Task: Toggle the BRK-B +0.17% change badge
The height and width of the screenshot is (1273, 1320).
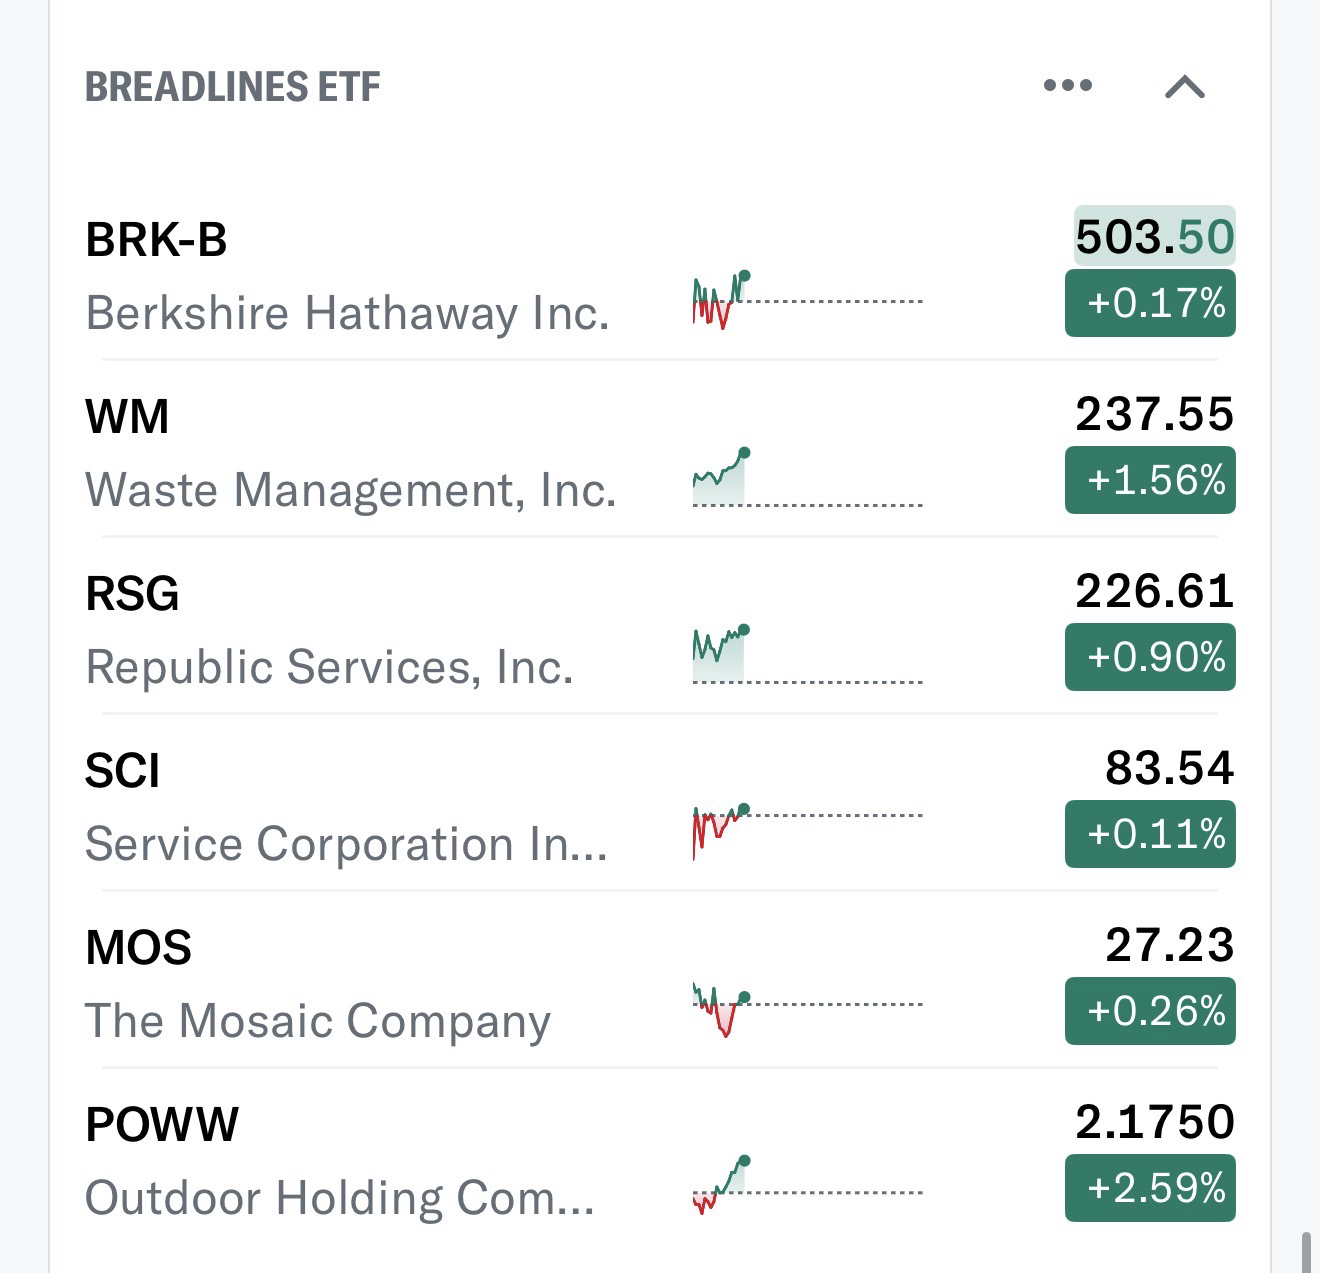Action: pos(1150,303)
